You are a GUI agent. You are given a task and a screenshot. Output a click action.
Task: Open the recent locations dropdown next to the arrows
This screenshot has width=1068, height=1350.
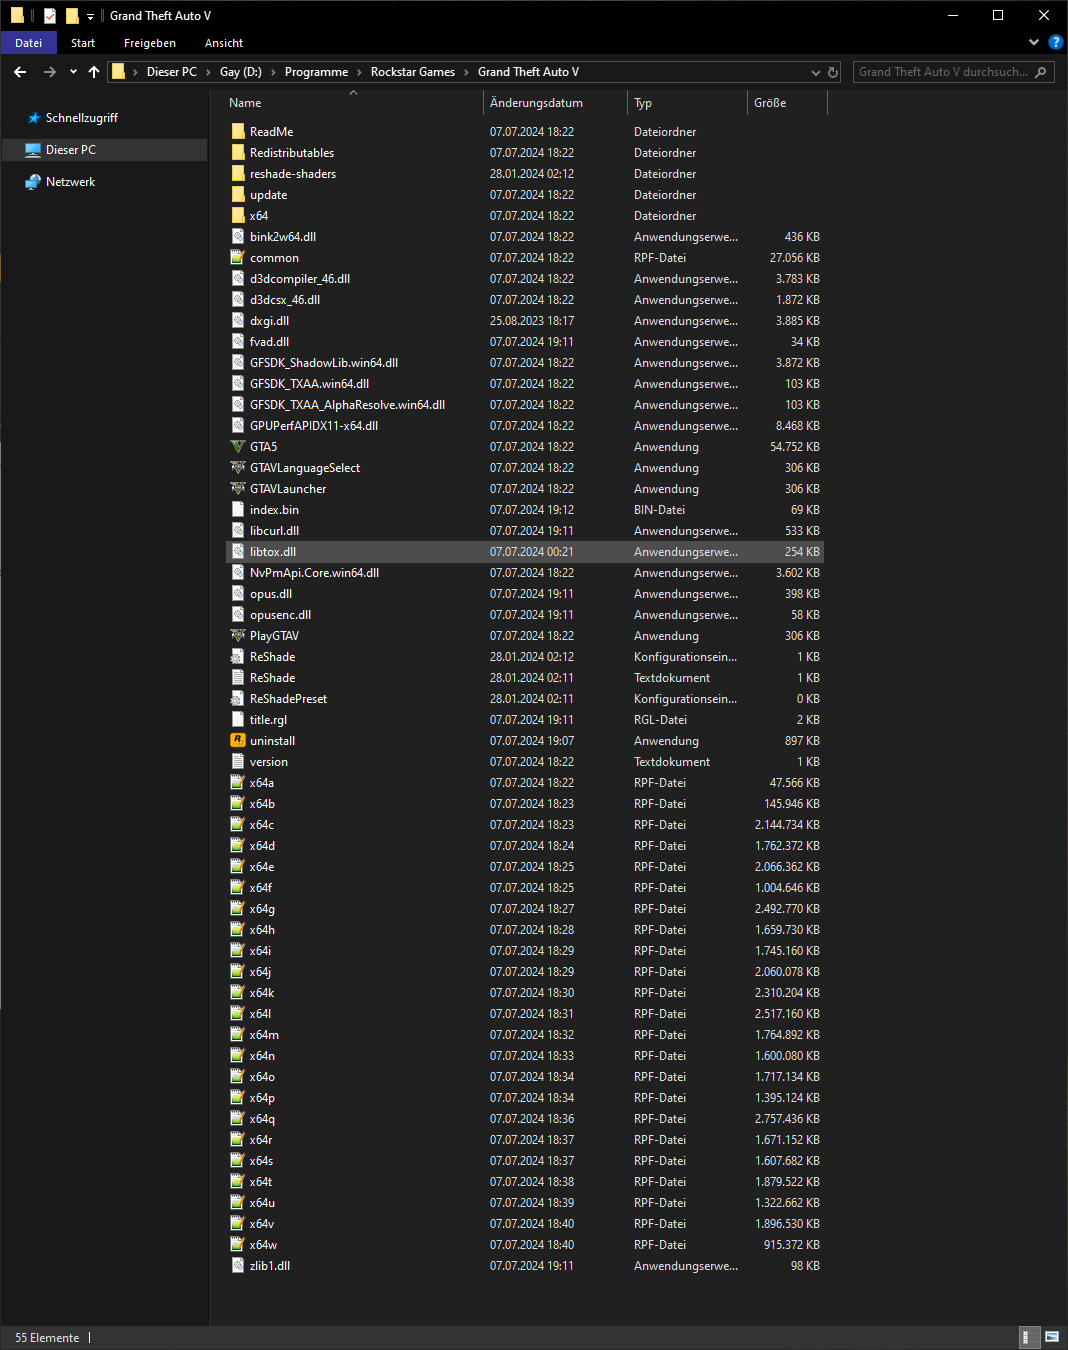pos(72,71)
